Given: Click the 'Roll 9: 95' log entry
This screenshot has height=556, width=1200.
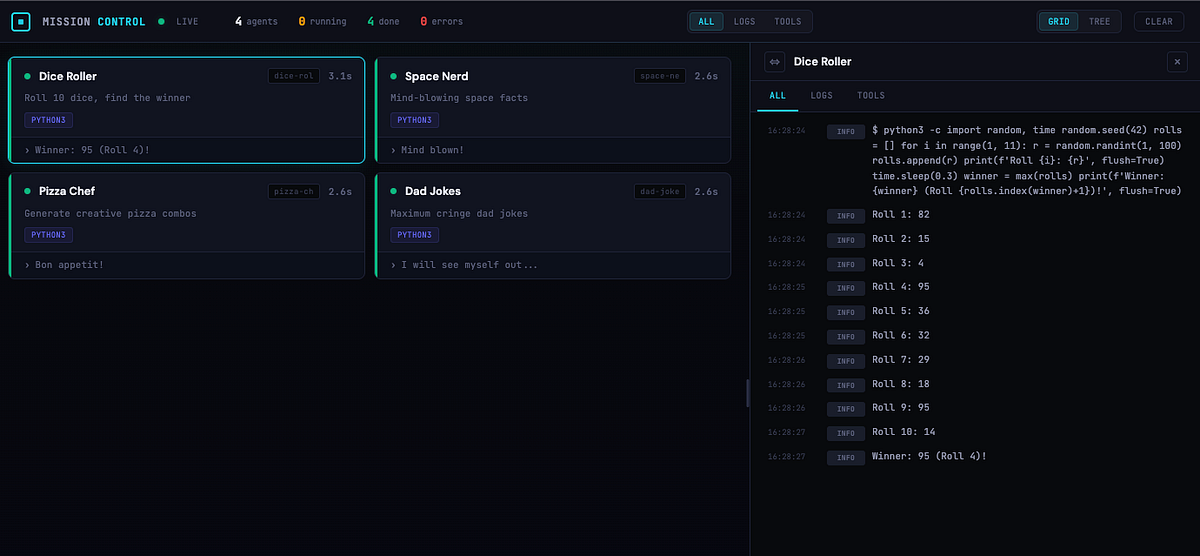Looking at the screenshot, I should tap(973, 408).
